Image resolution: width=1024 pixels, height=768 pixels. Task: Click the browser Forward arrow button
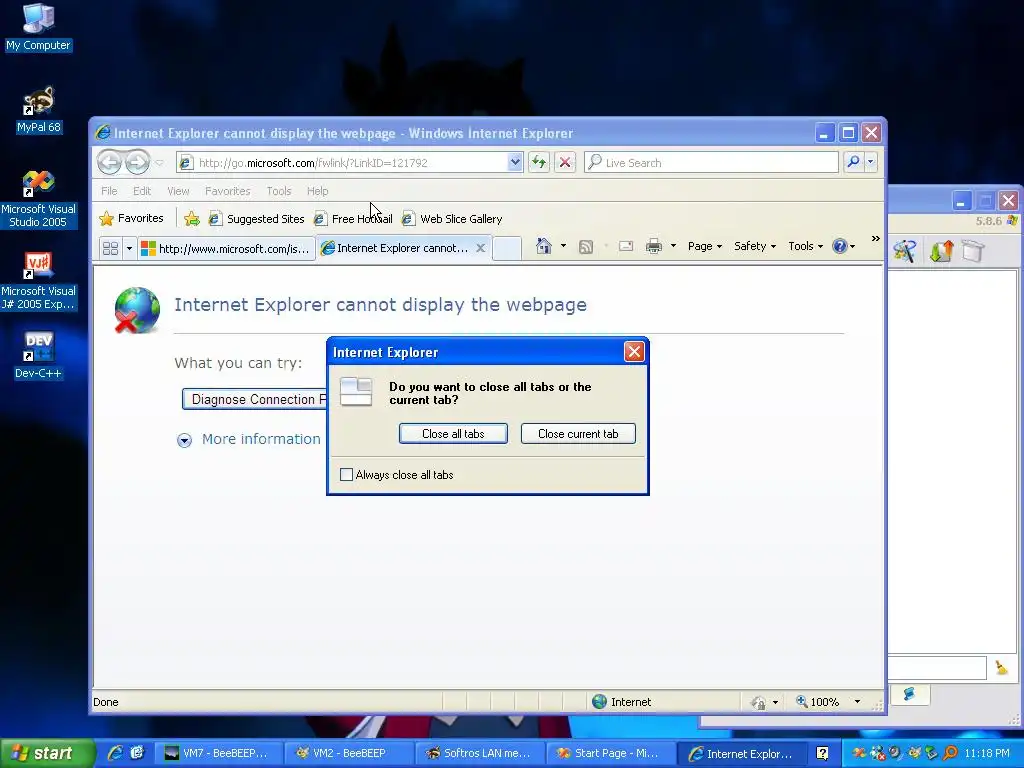pyautogui.click(x=136, y=162)
